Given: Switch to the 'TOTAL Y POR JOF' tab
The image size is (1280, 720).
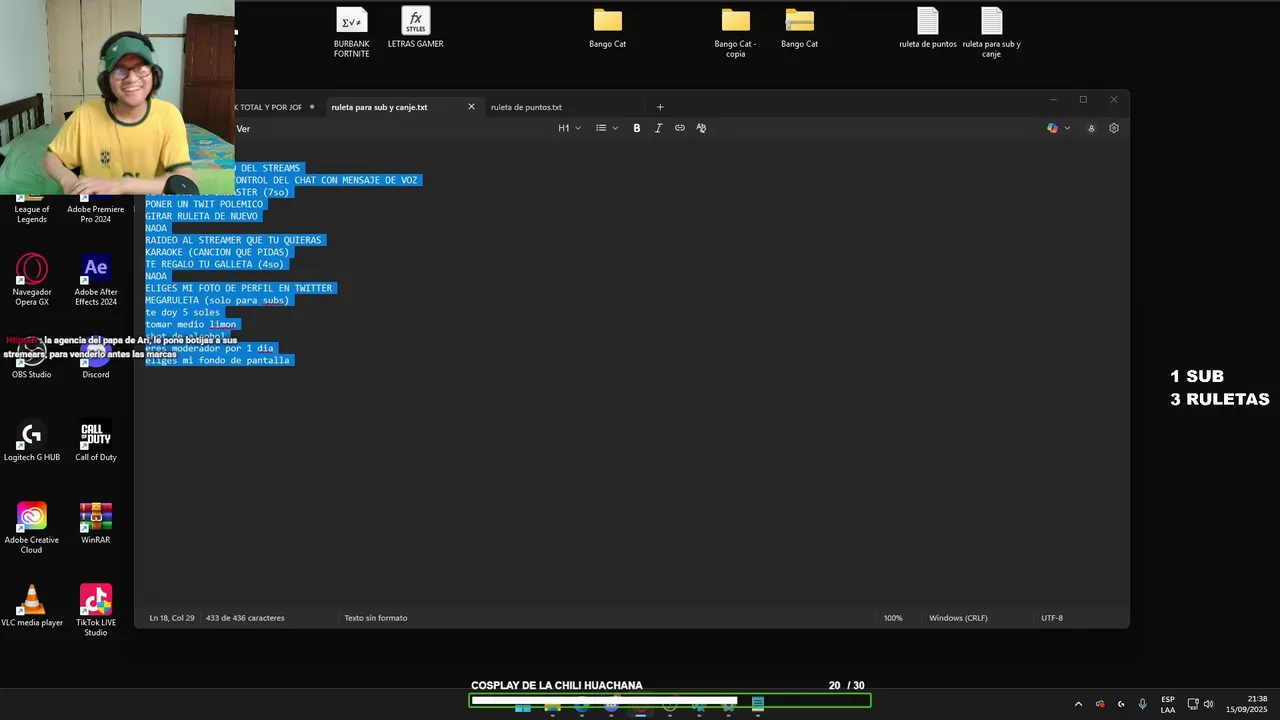Looking at the screenshot, I should point(268,107).
